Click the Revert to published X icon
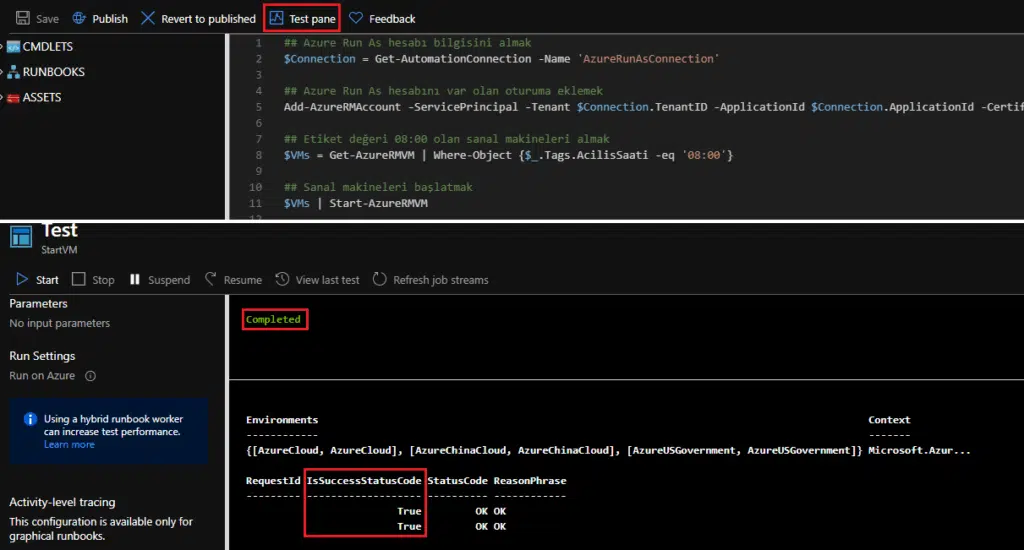Screen dimensions: 1024x550 click(148, 18)
